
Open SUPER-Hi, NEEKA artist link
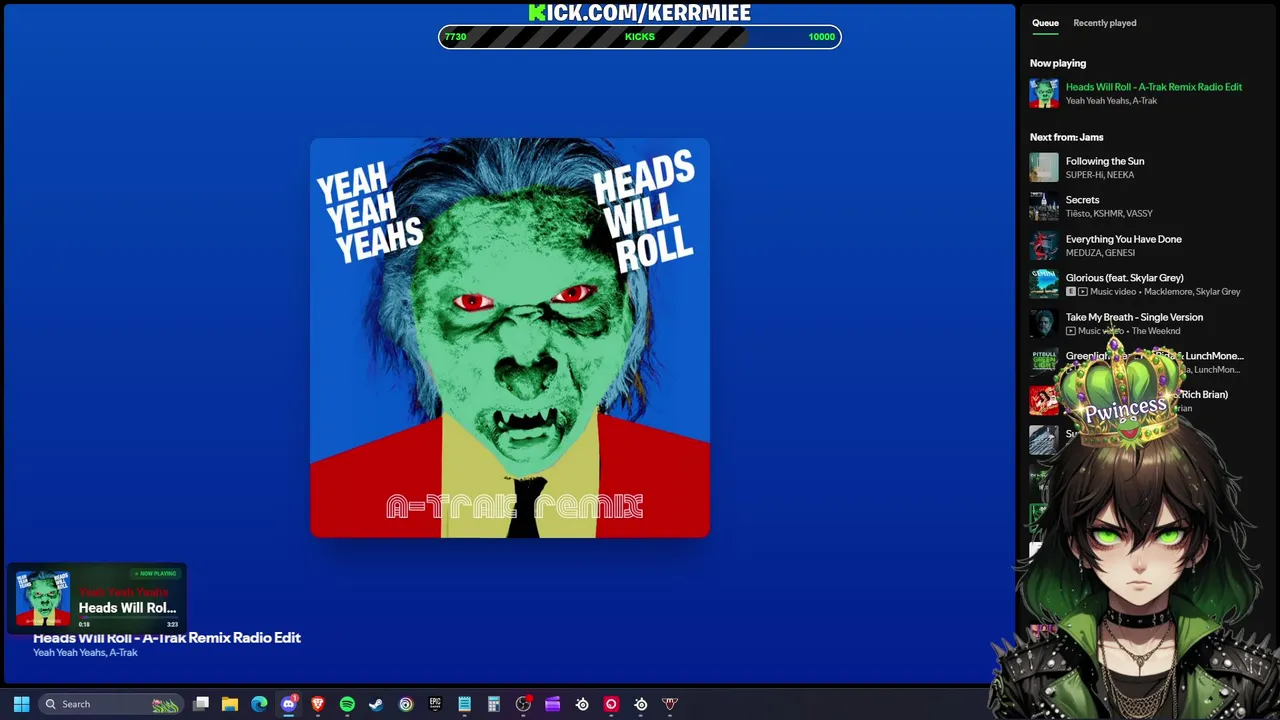tap(1100, 175)
